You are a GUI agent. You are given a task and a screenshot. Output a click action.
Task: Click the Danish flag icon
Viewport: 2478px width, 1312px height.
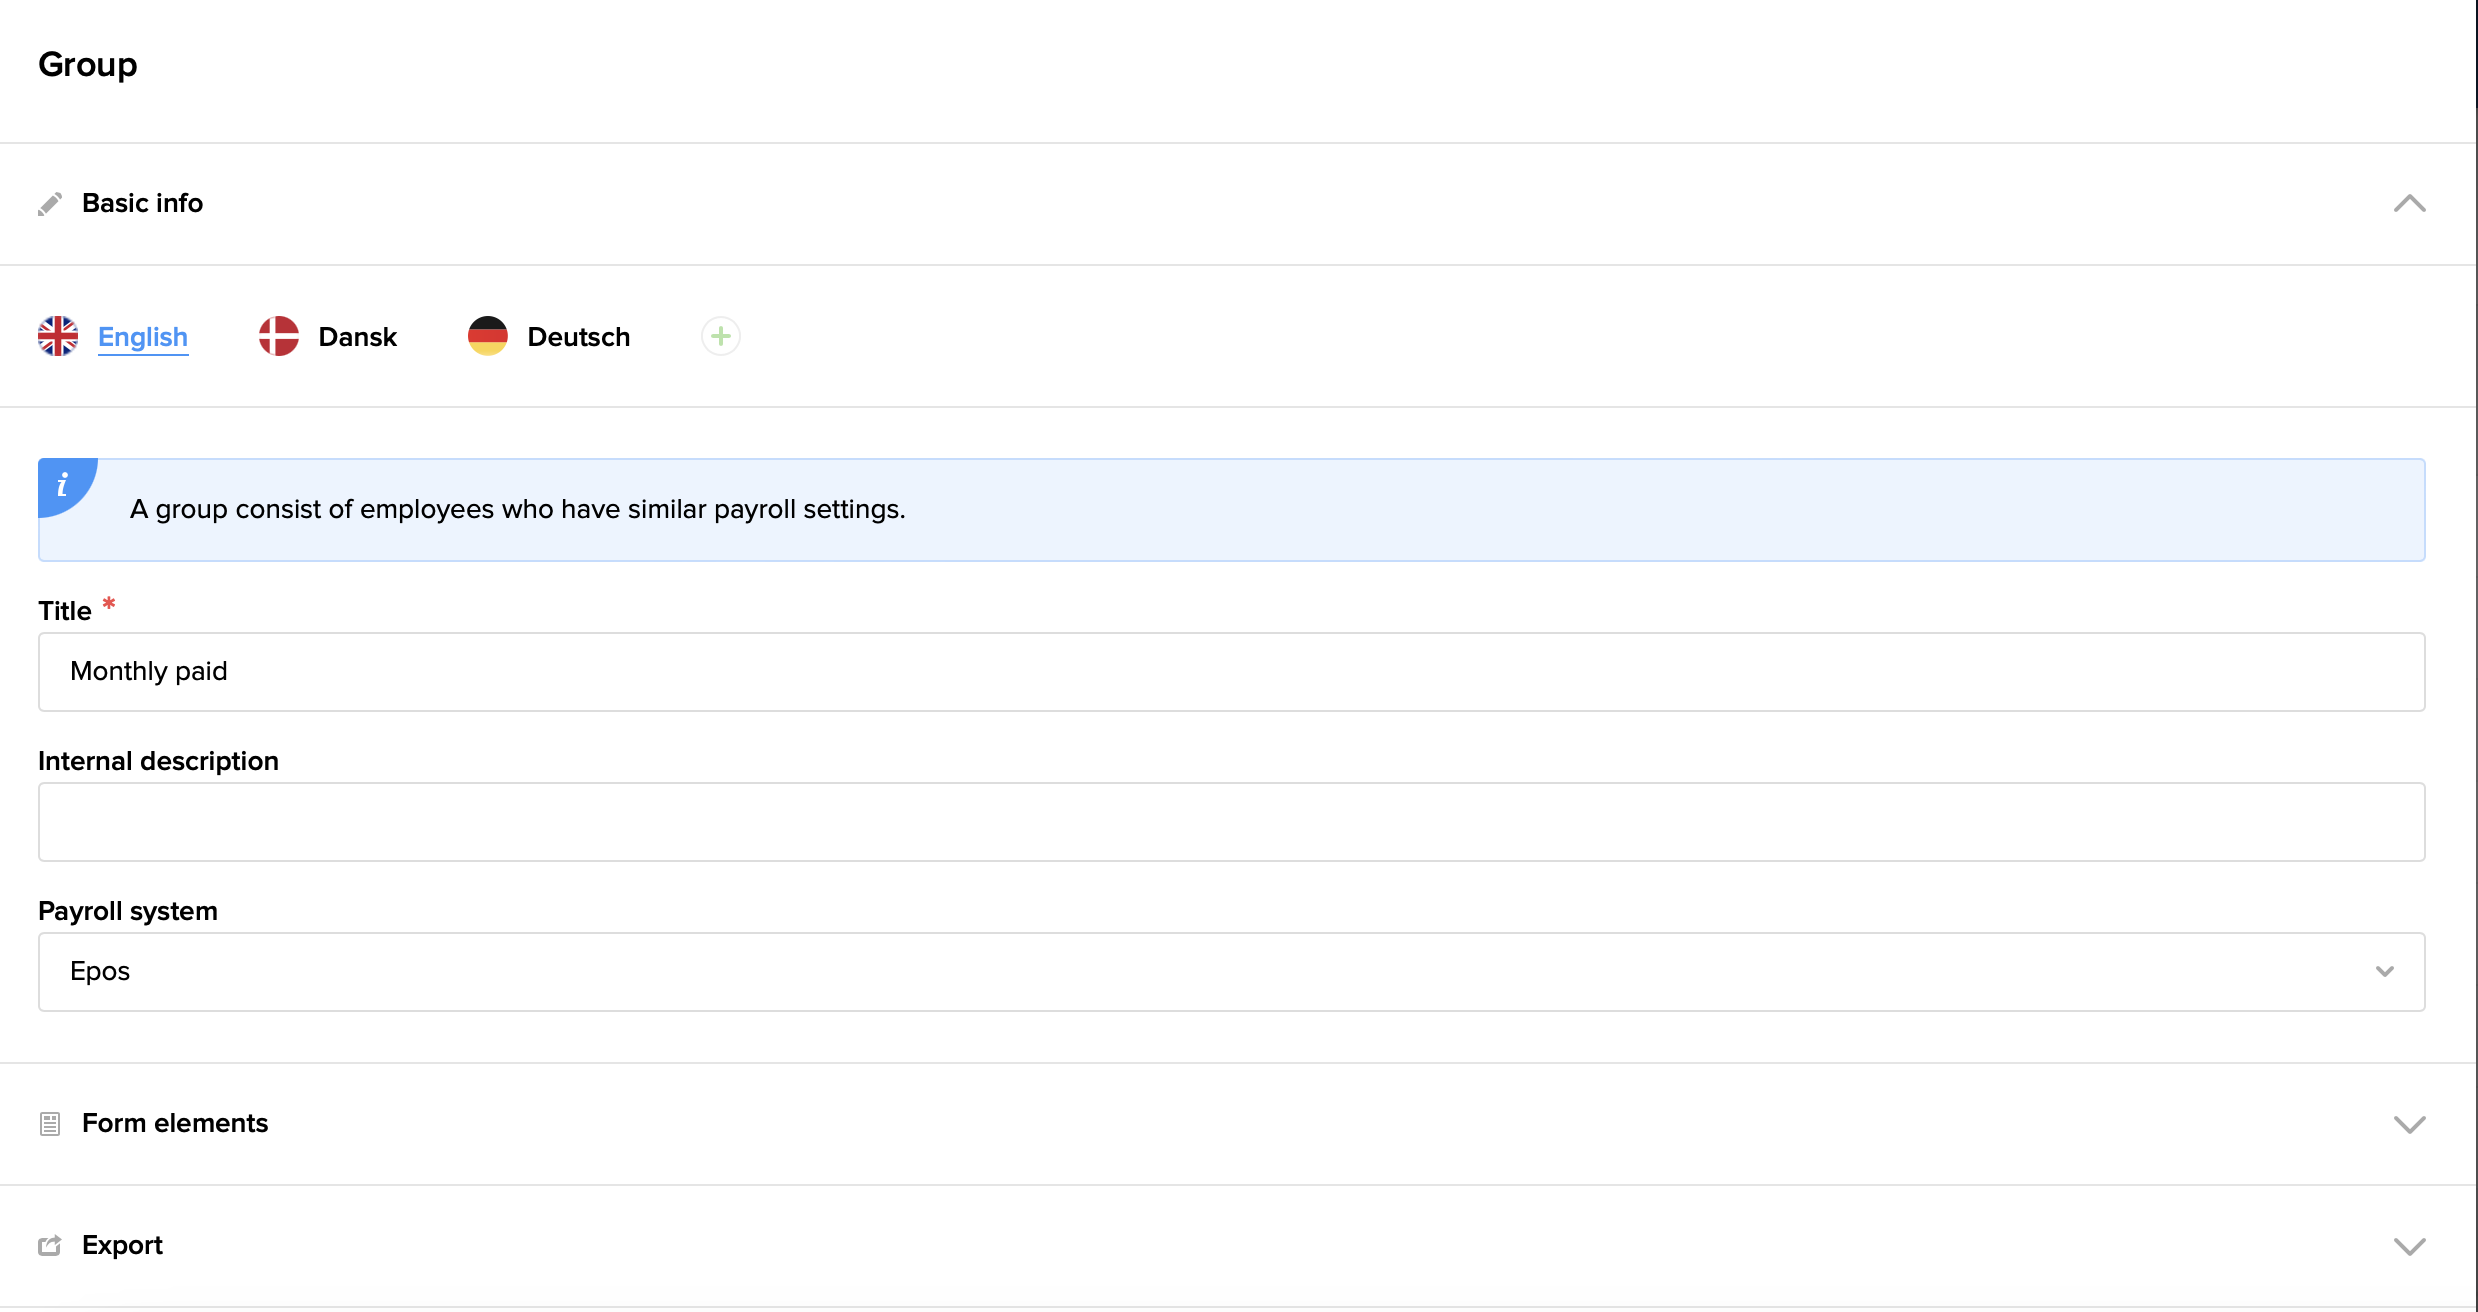279,336
